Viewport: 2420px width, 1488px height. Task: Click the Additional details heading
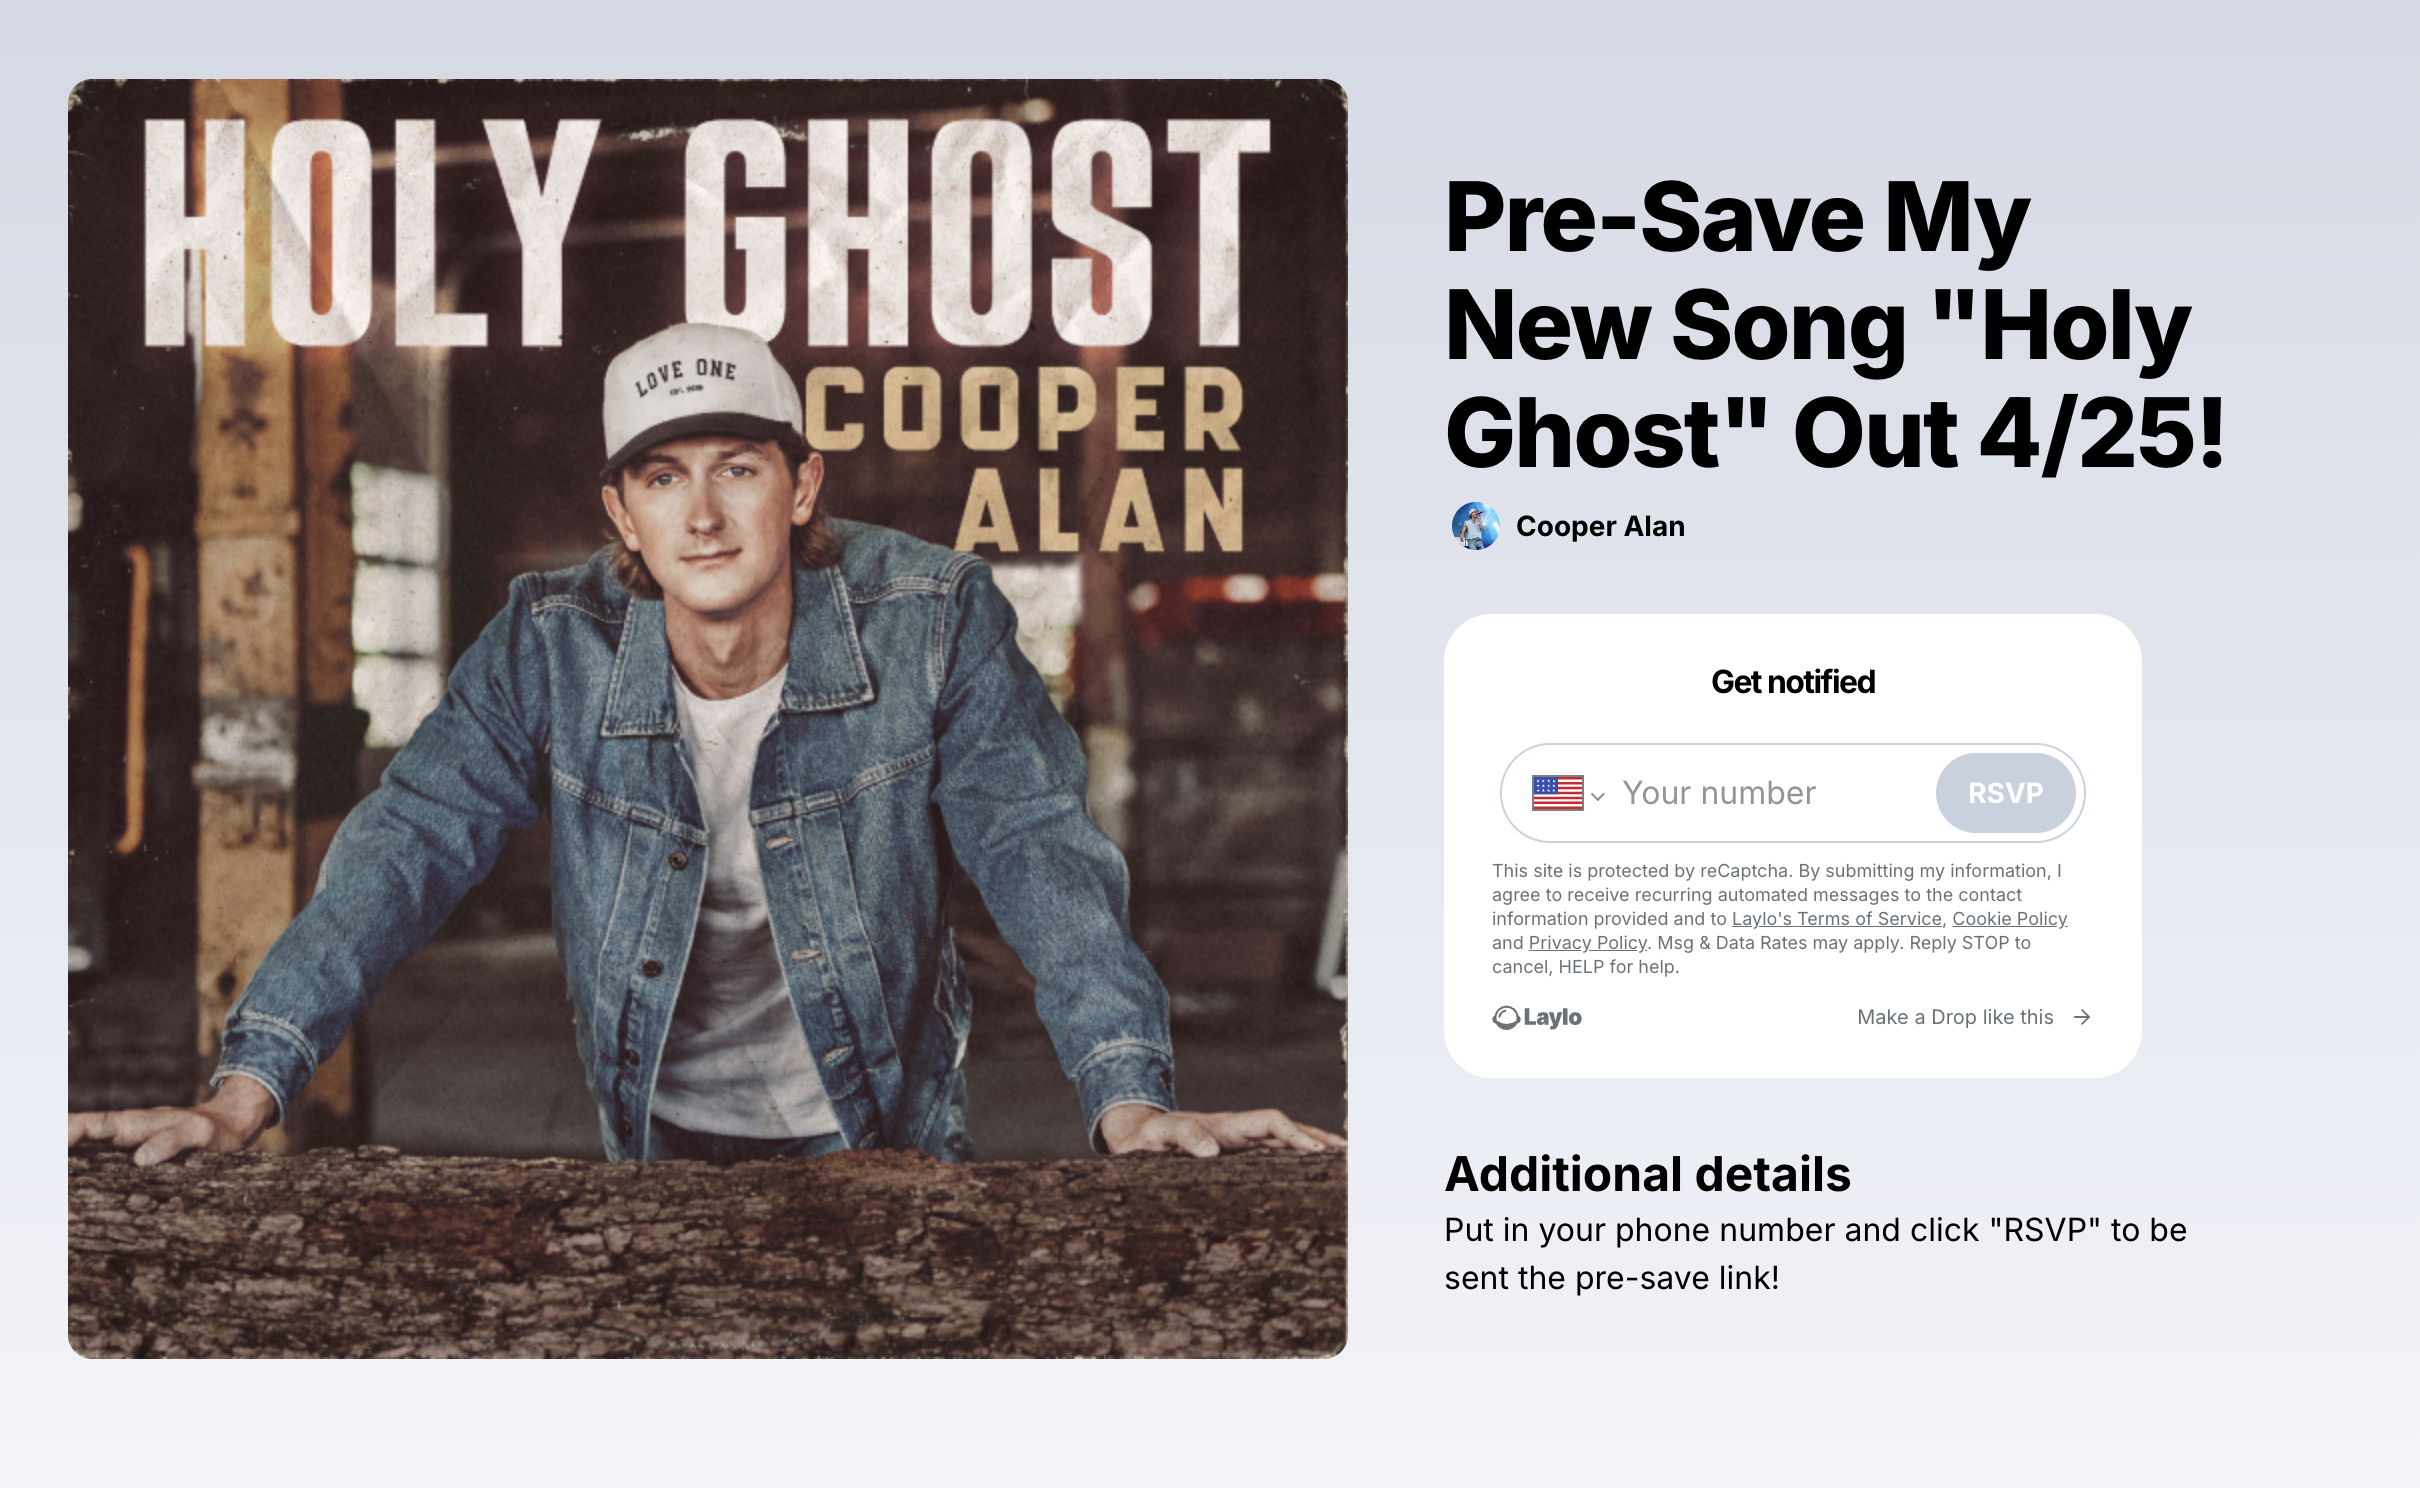point(1648,1174)
